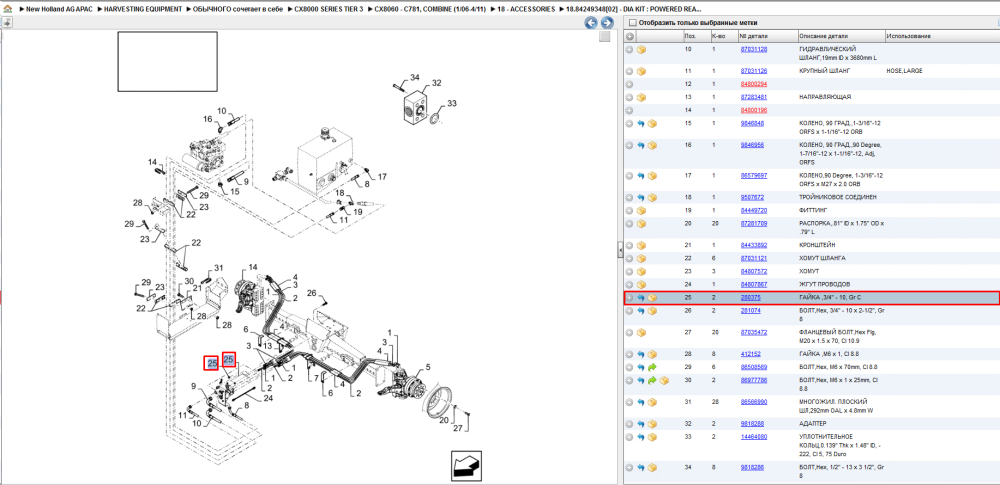
Task: Click the large arrow orientation icon below the diagram
Action: [466, 466]
